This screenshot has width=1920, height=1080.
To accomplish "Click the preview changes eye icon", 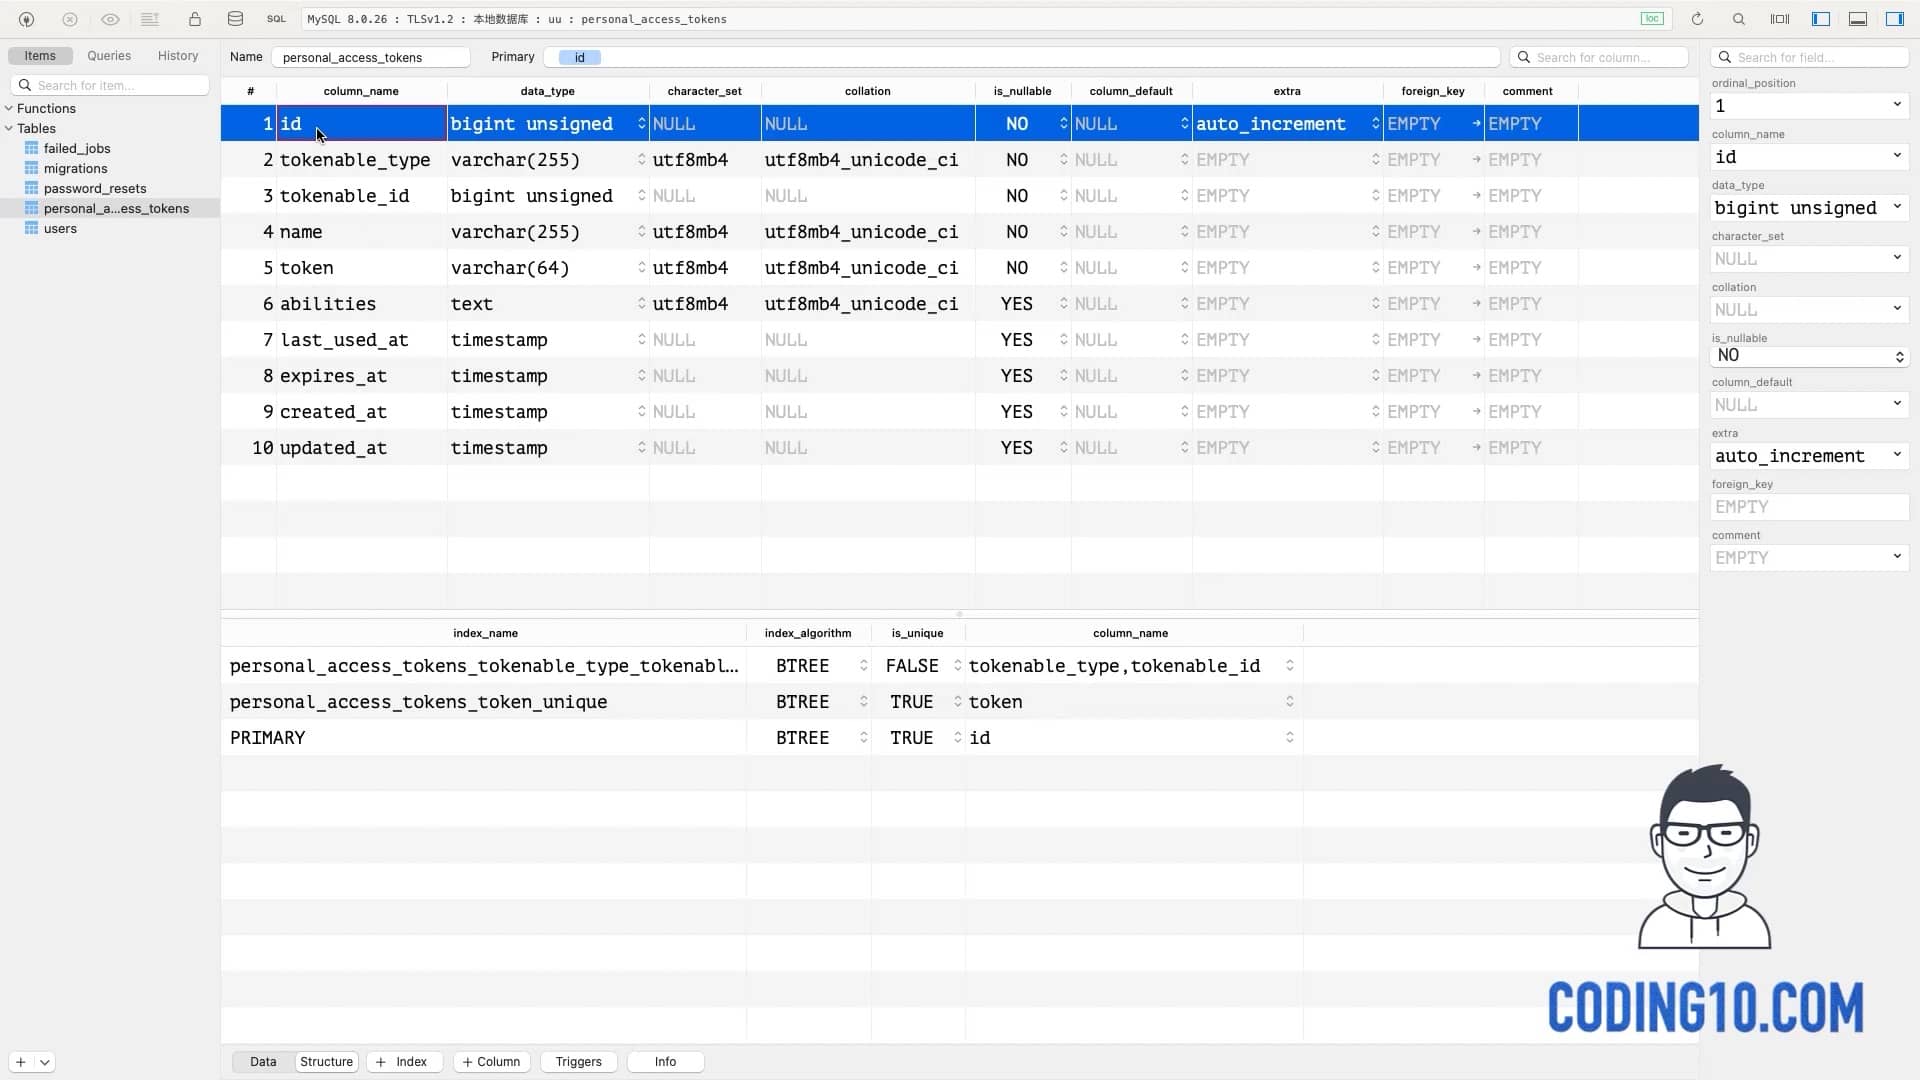I will pyautogui.click(x=110, y=19).
